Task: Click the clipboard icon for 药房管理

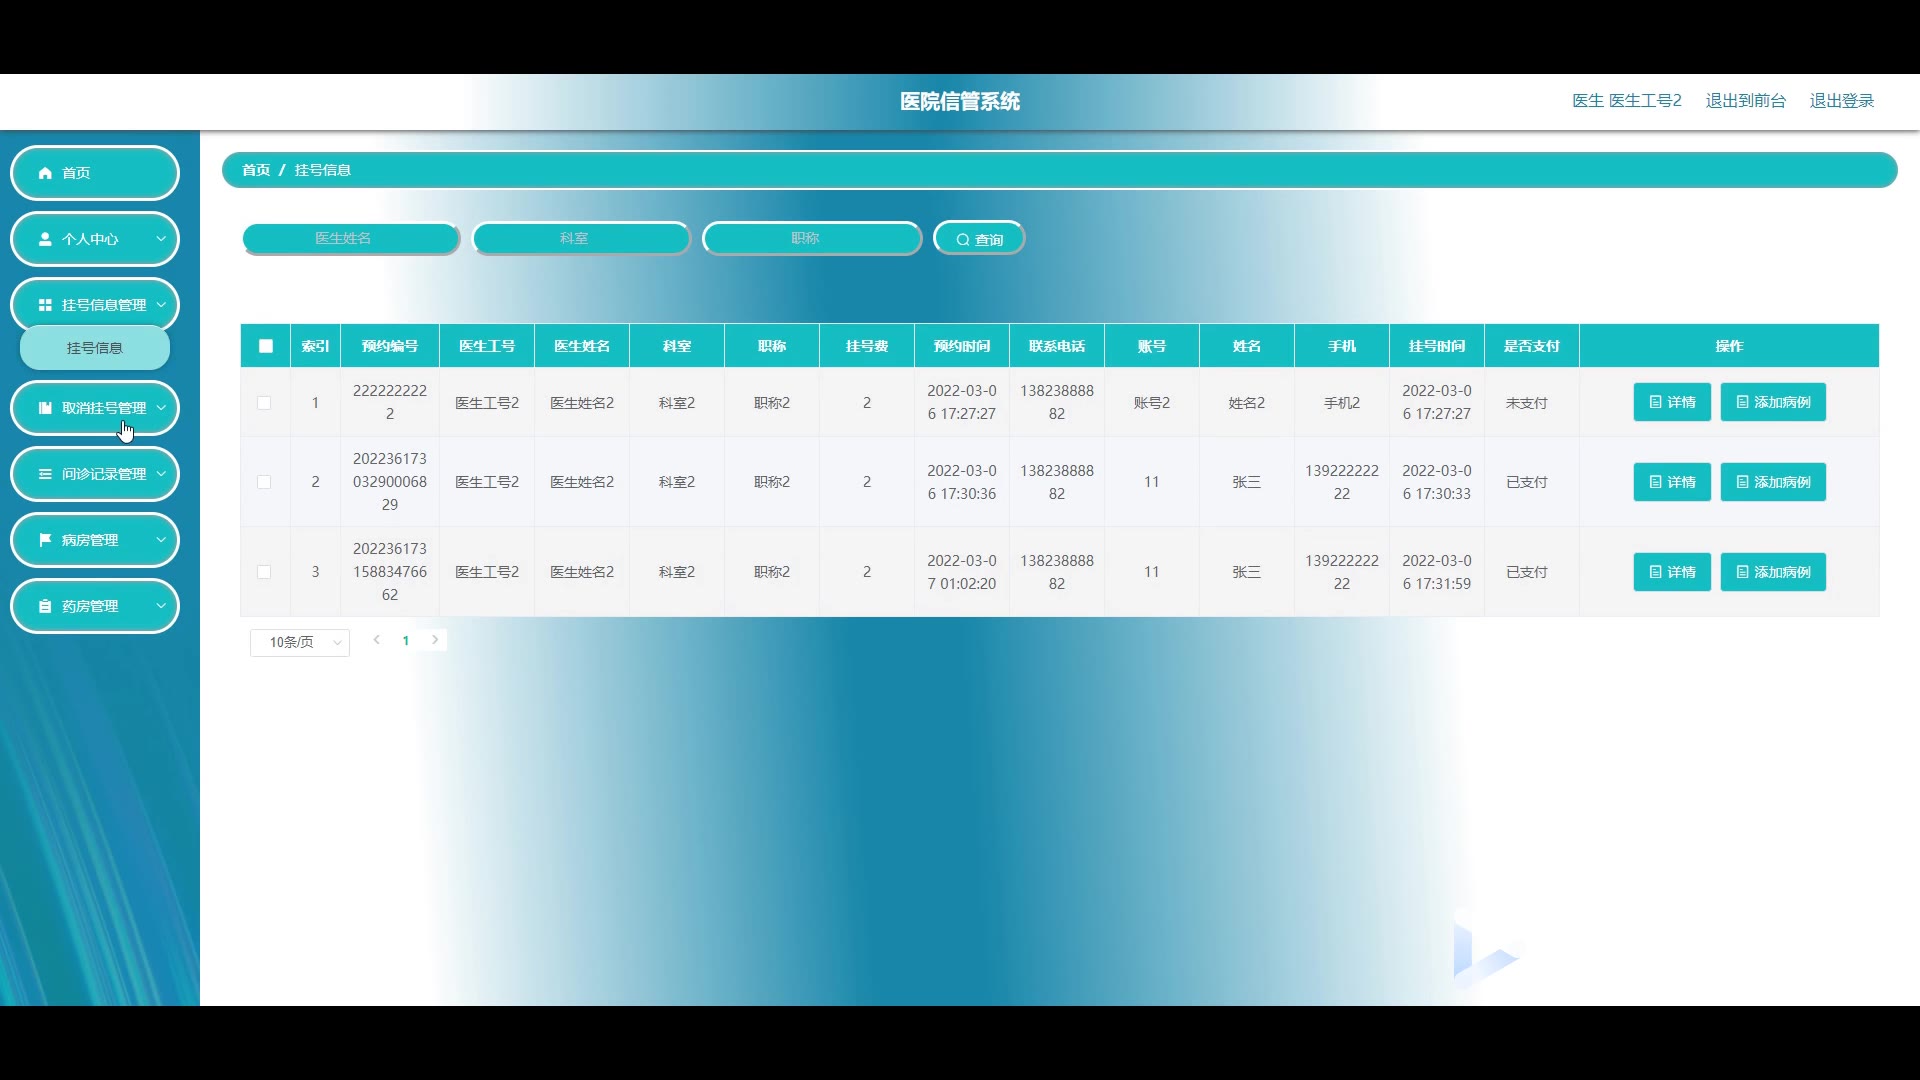Action: click(x=45, y=606)
